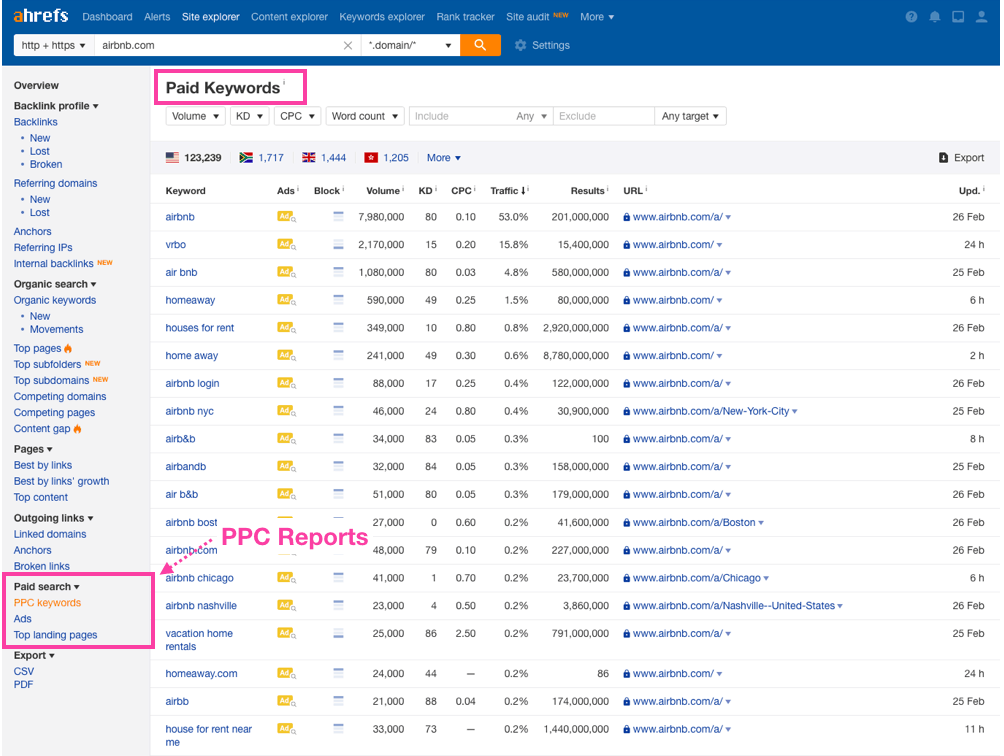The image size is (1004, 756).
Task: Click the ahrefs logo
Action: pyautogui.click(x=41, y=15)
